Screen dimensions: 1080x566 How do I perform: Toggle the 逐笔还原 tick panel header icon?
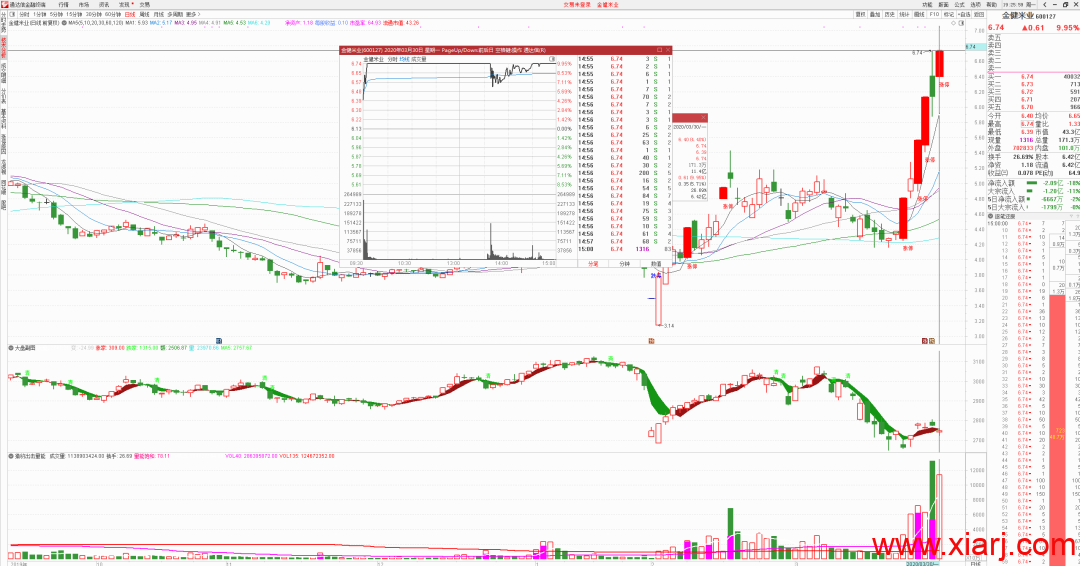(991, 216)
